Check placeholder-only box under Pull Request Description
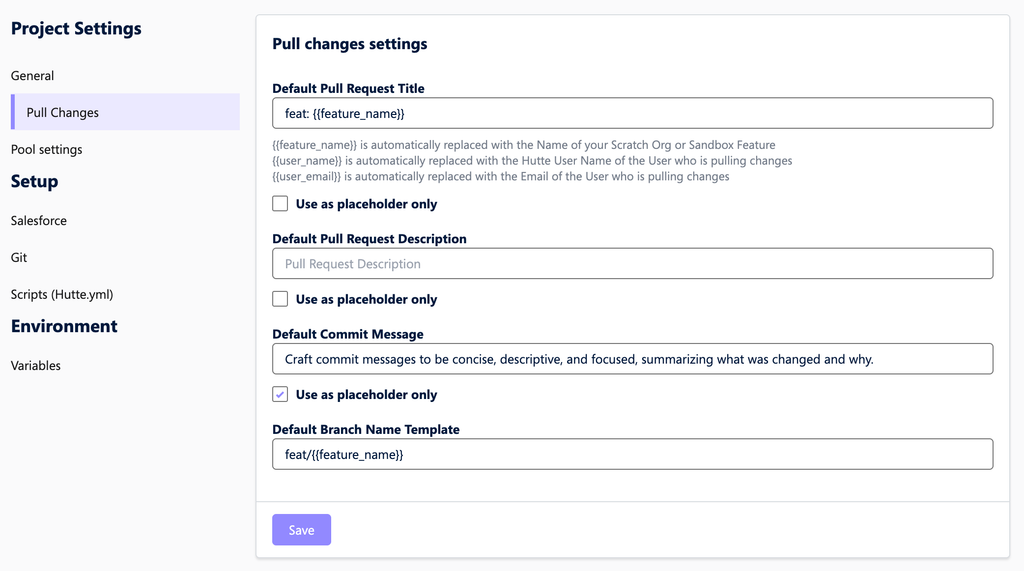 coord(280,299)
